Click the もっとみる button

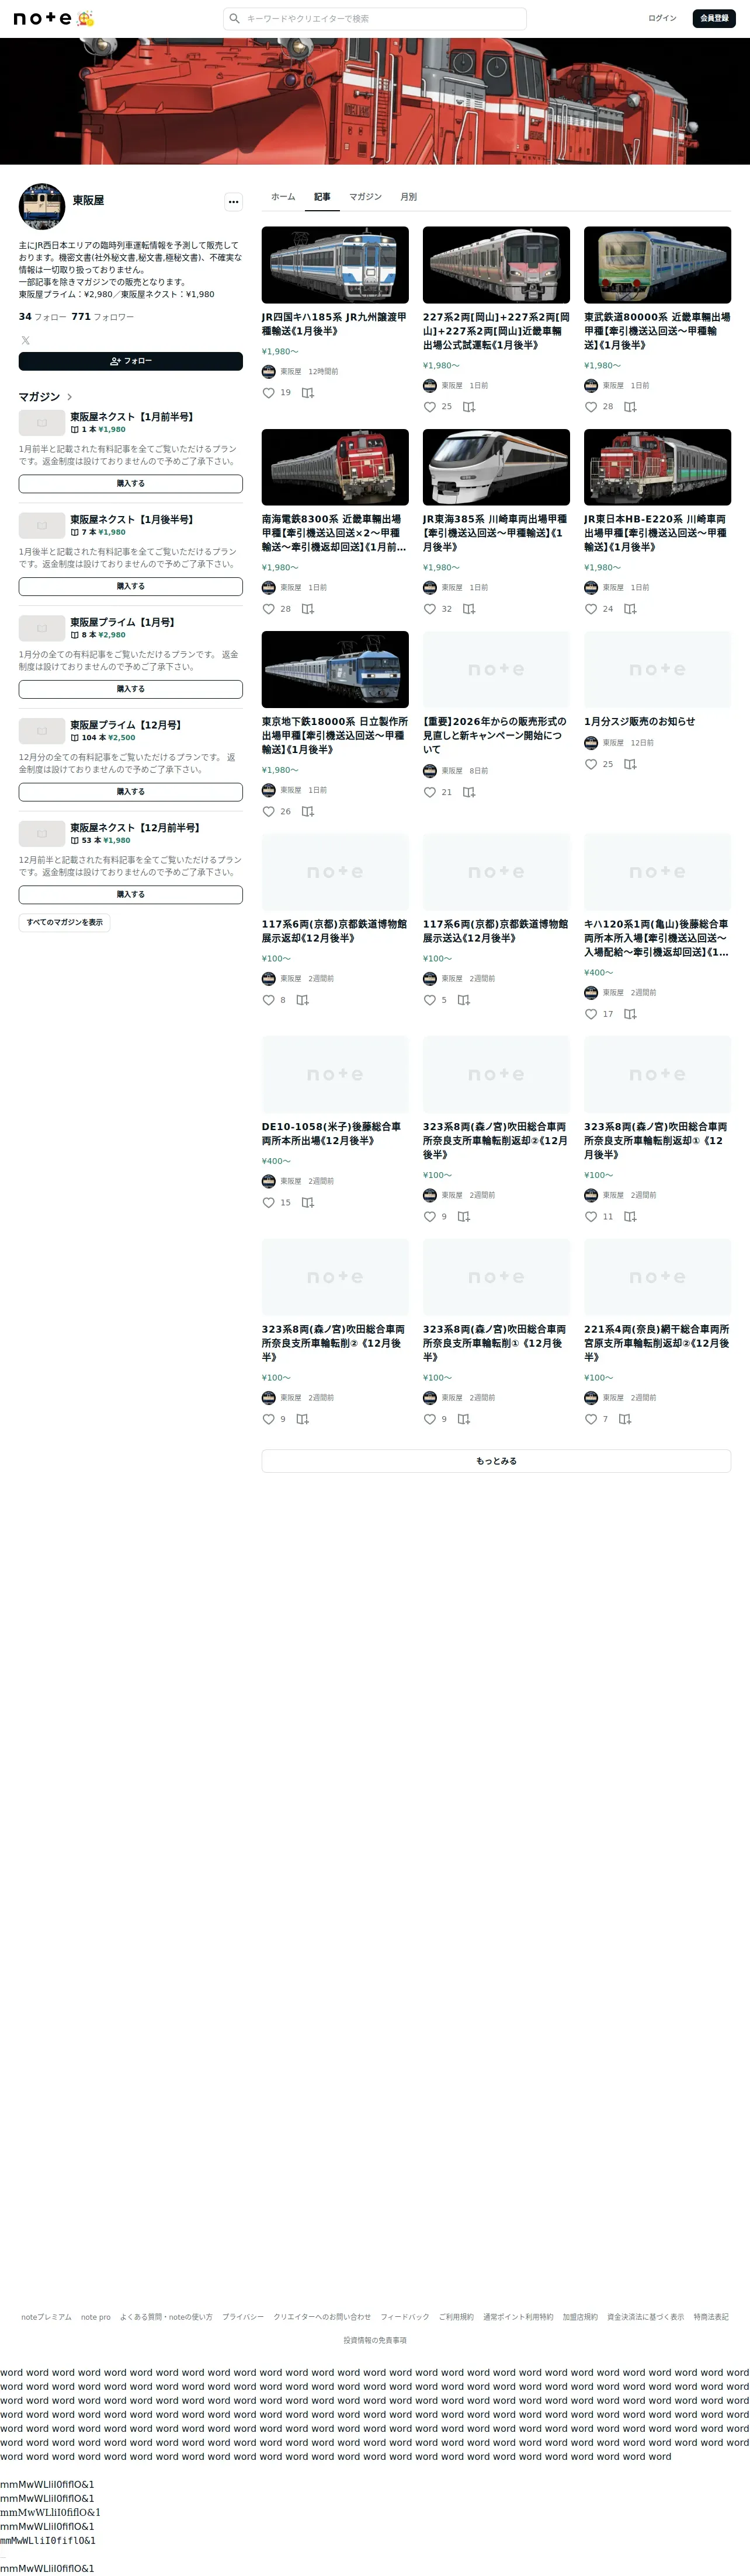[496, 1461]
